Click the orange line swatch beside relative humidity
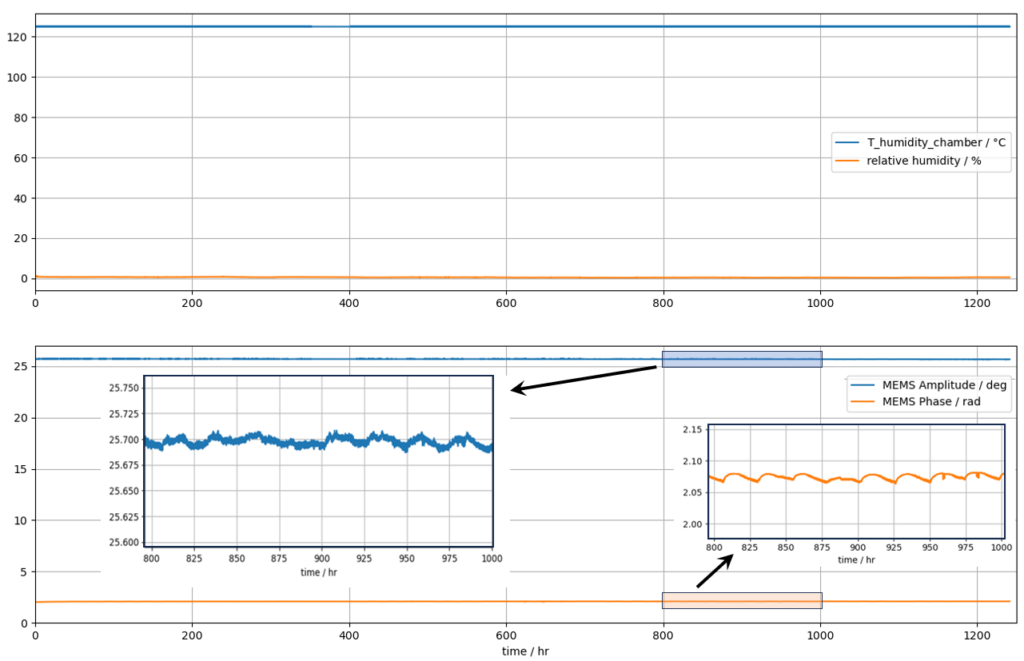1024x661 pixels. [x=848, y=161]
